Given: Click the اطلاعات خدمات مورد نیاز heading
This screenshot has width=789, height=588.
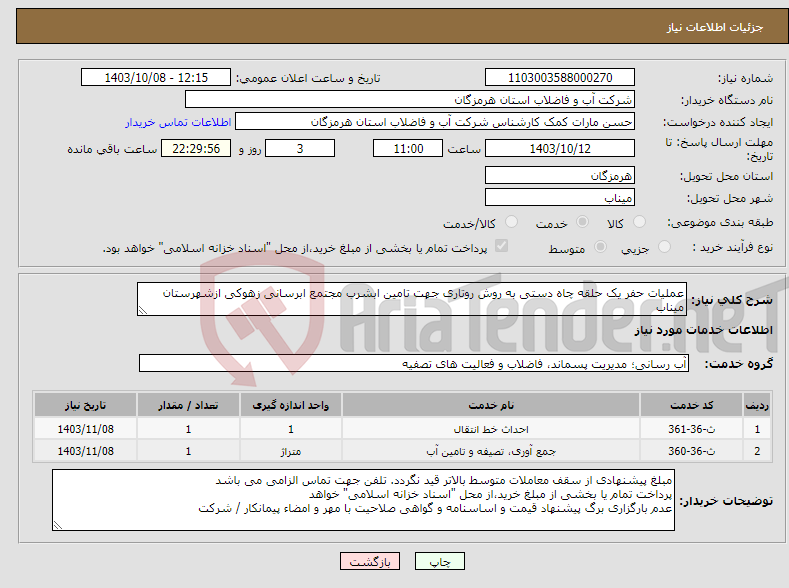Looking at the screenshot, I should 703,330.
